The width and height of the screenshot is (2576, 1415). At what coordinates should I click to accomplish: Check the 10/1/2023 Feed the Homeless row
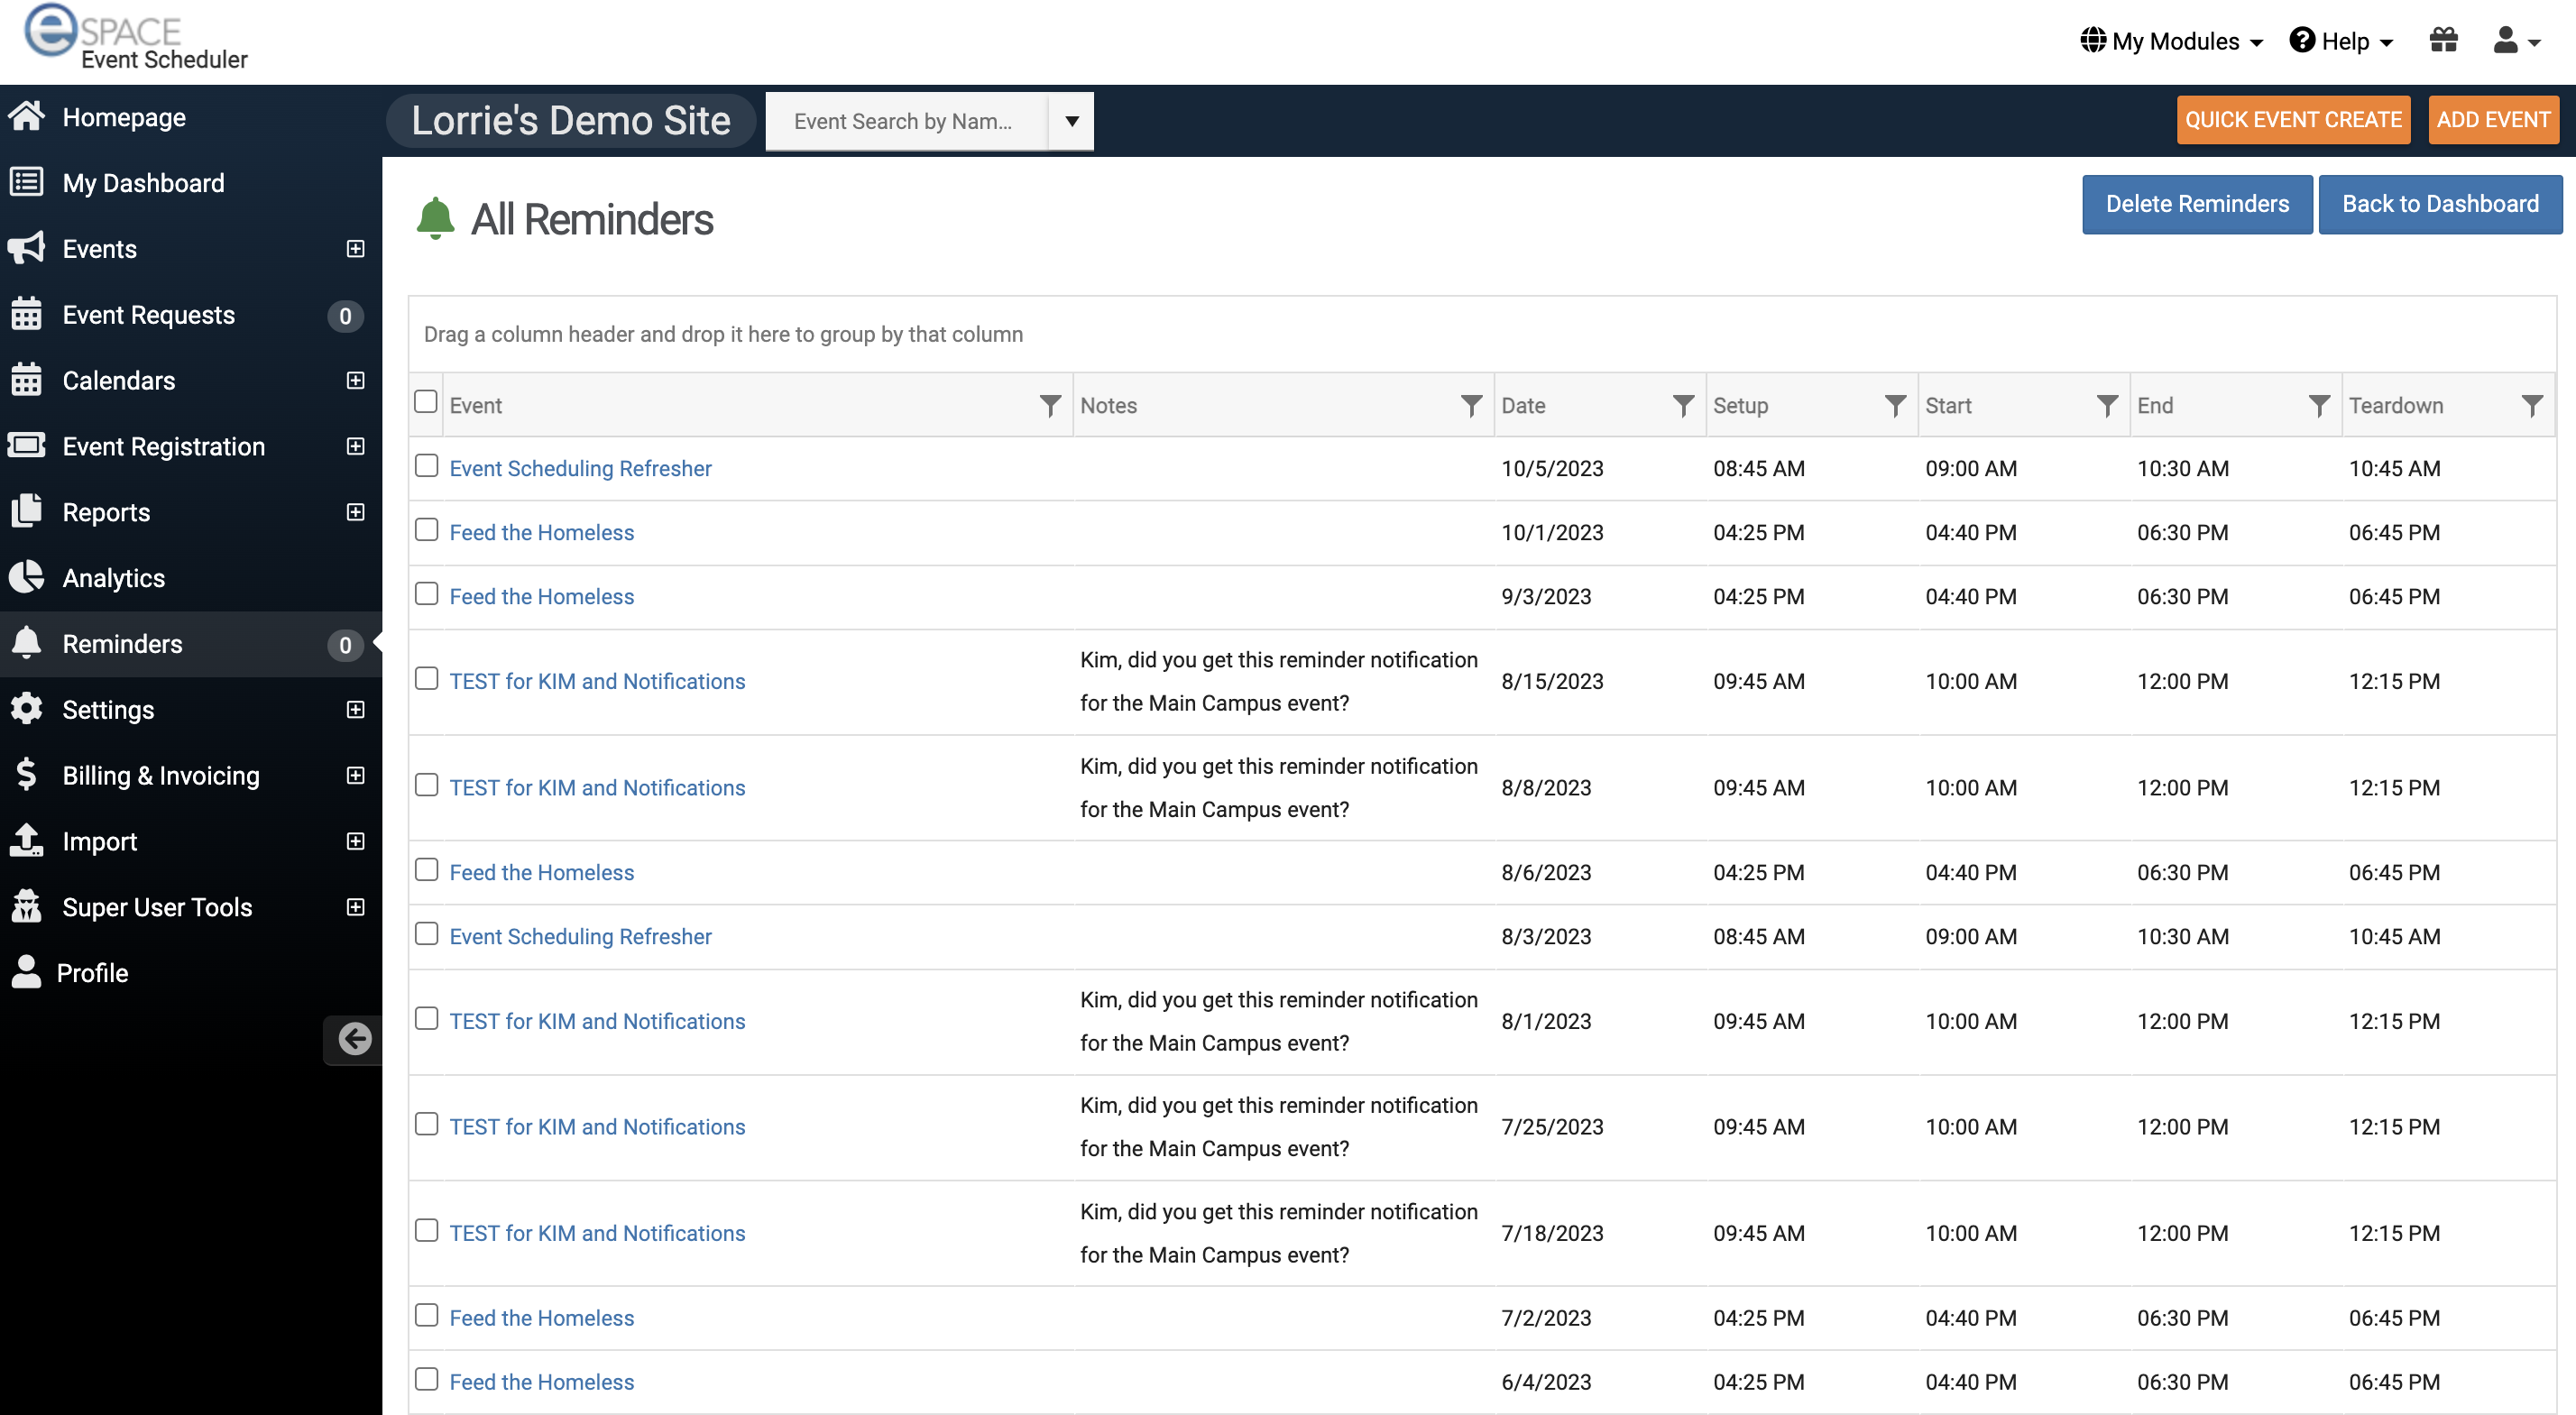(427, 530)
